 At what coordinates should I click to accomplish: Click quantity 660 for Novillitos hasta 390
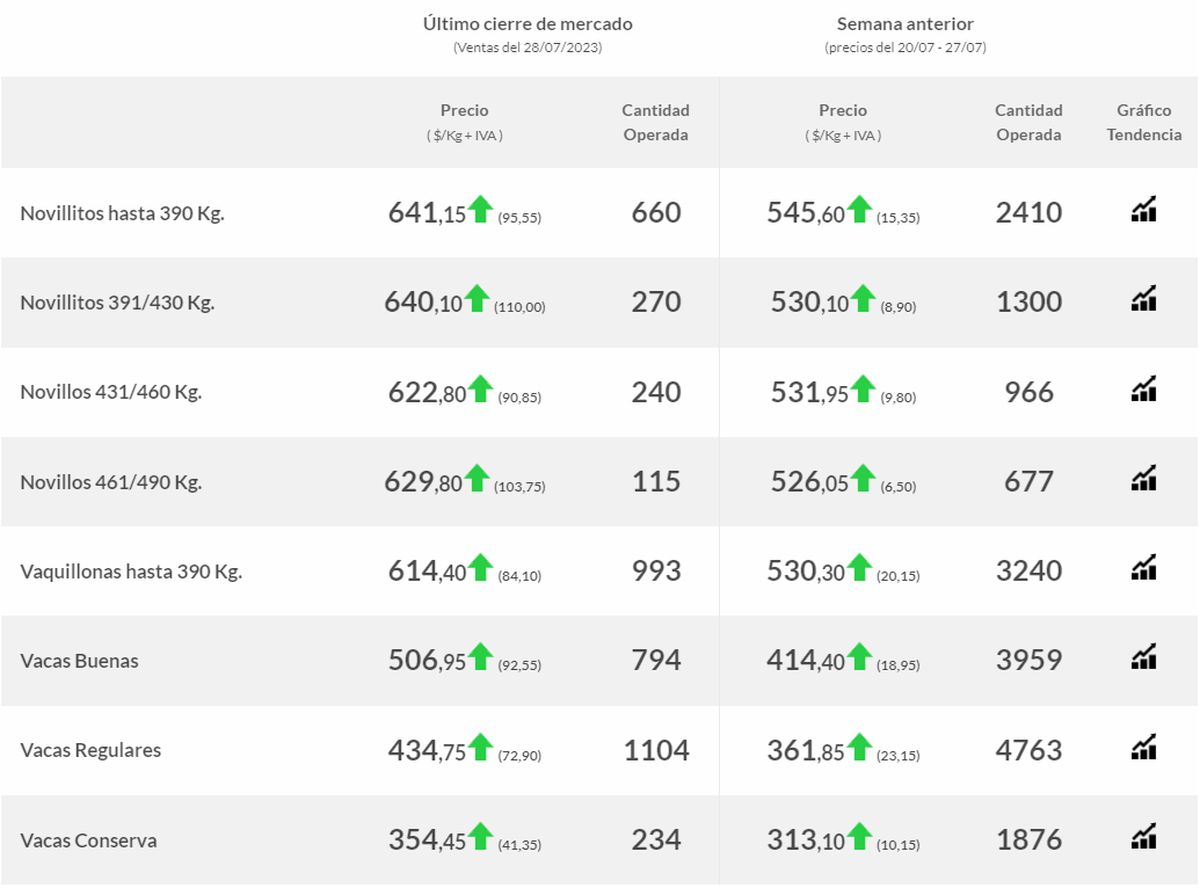tap(656, 212)
